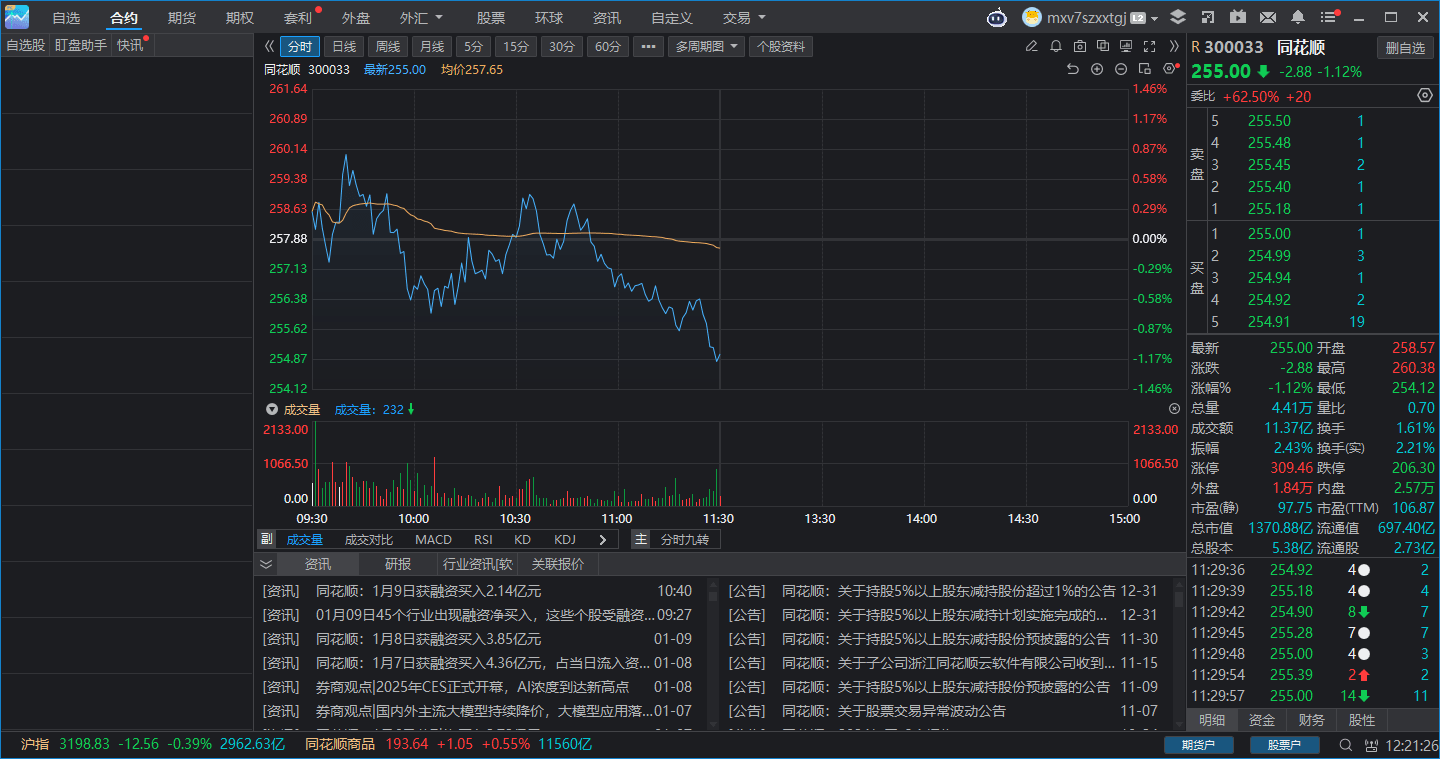Open the 多周期图 dropdown

[706, 47]
